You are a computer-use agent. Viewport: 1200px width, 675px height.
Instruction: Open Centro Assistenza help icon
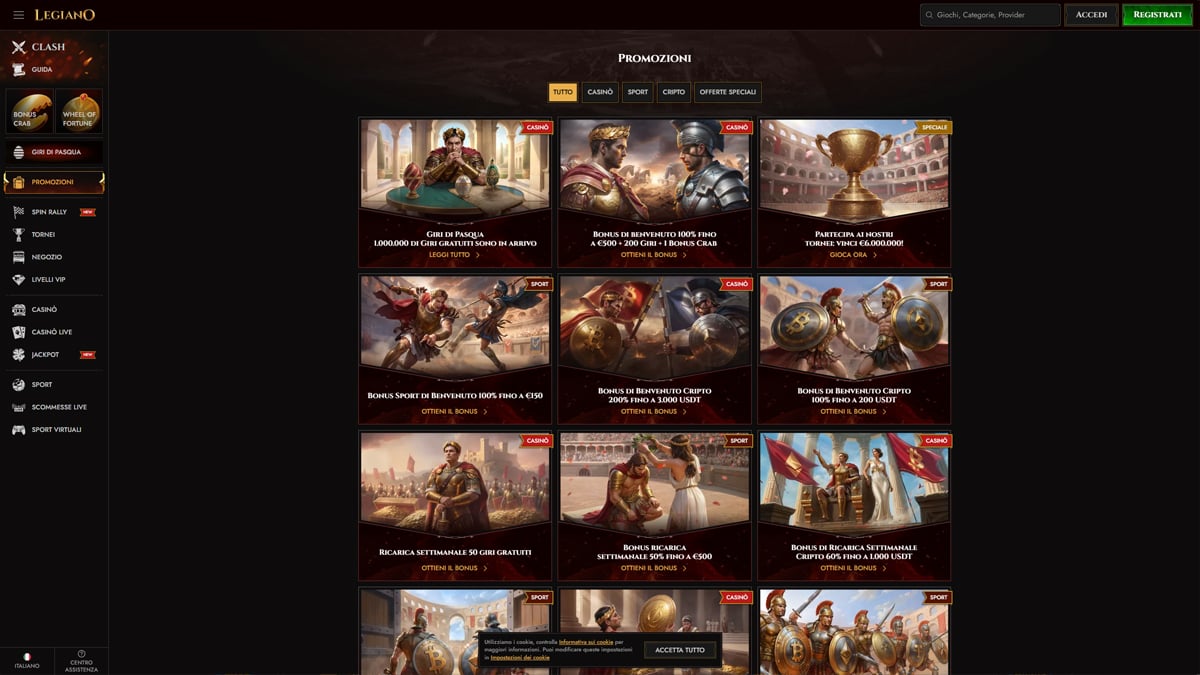pos(81,661)
